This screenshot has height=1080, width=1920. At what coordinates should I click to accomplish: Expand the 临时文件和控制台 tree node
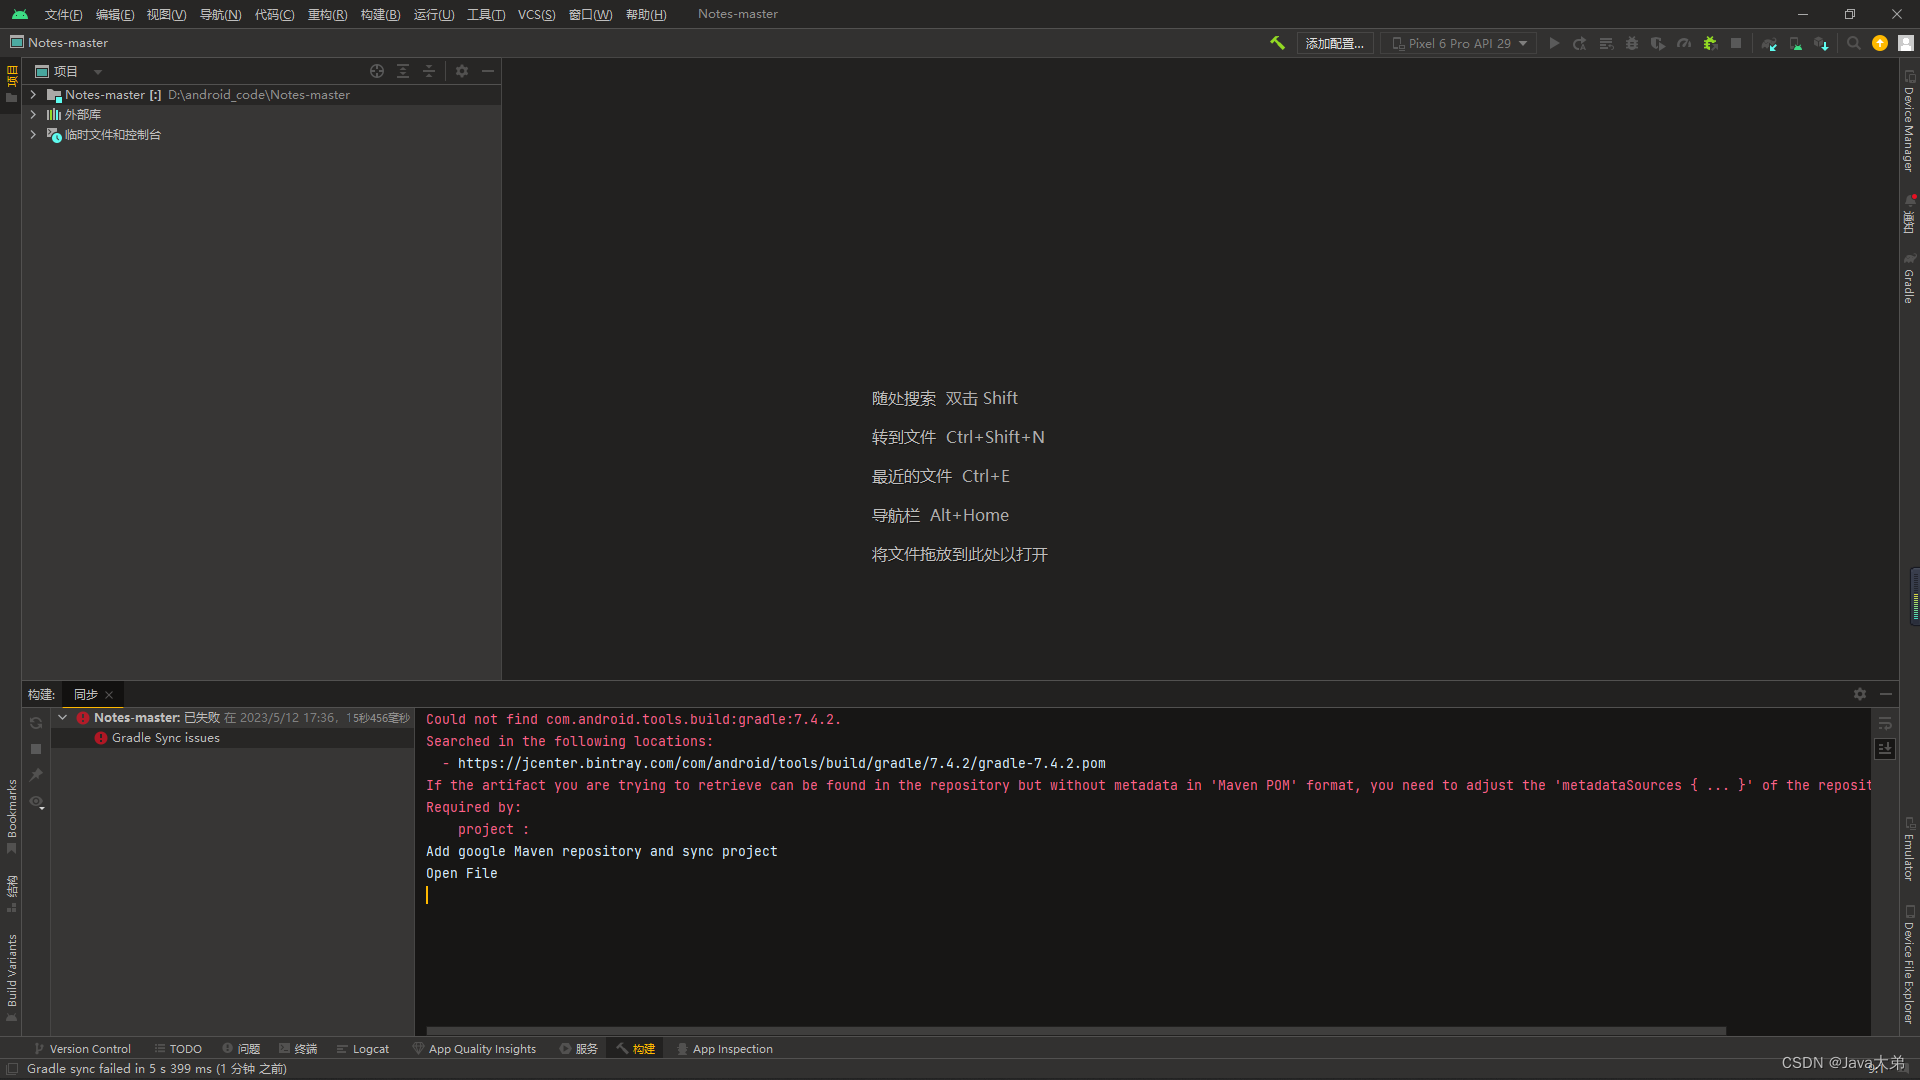(33, 135)
